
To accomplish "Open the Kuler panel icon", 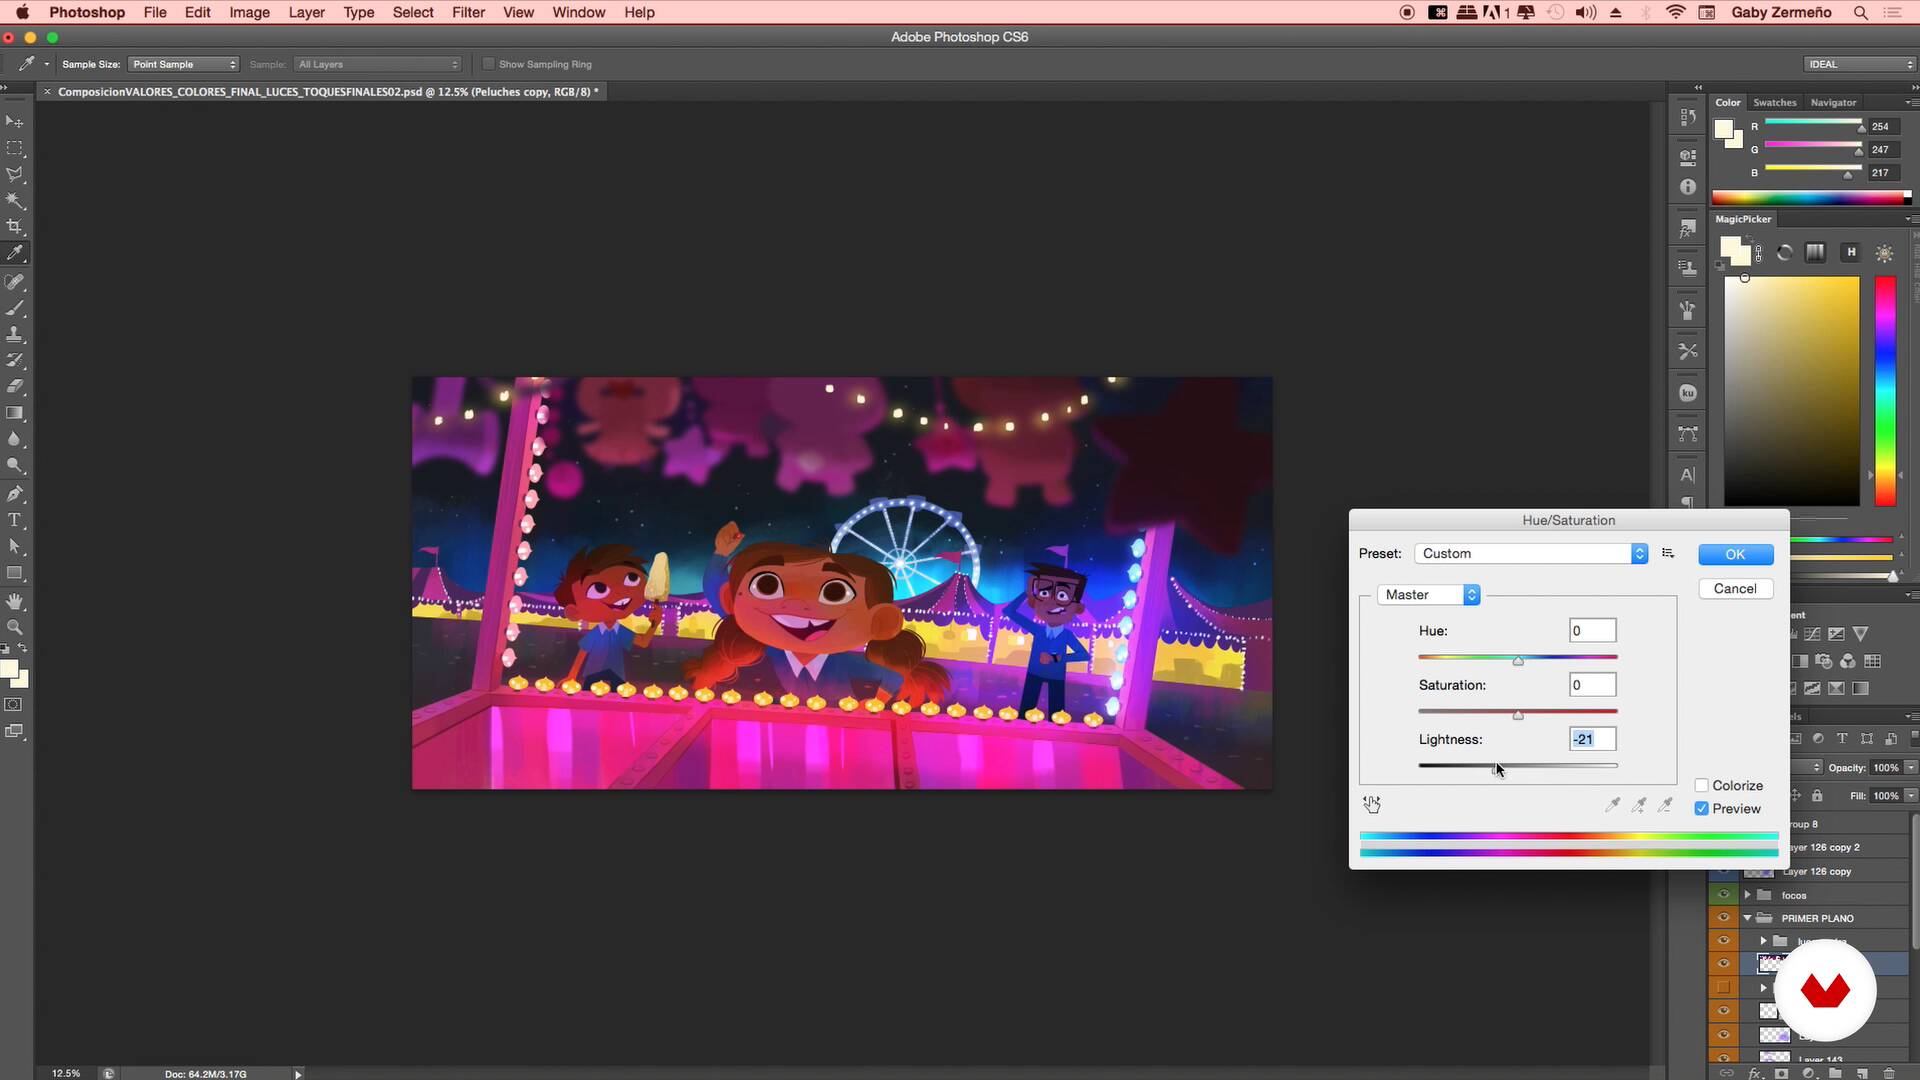I will coord(1688,393).
